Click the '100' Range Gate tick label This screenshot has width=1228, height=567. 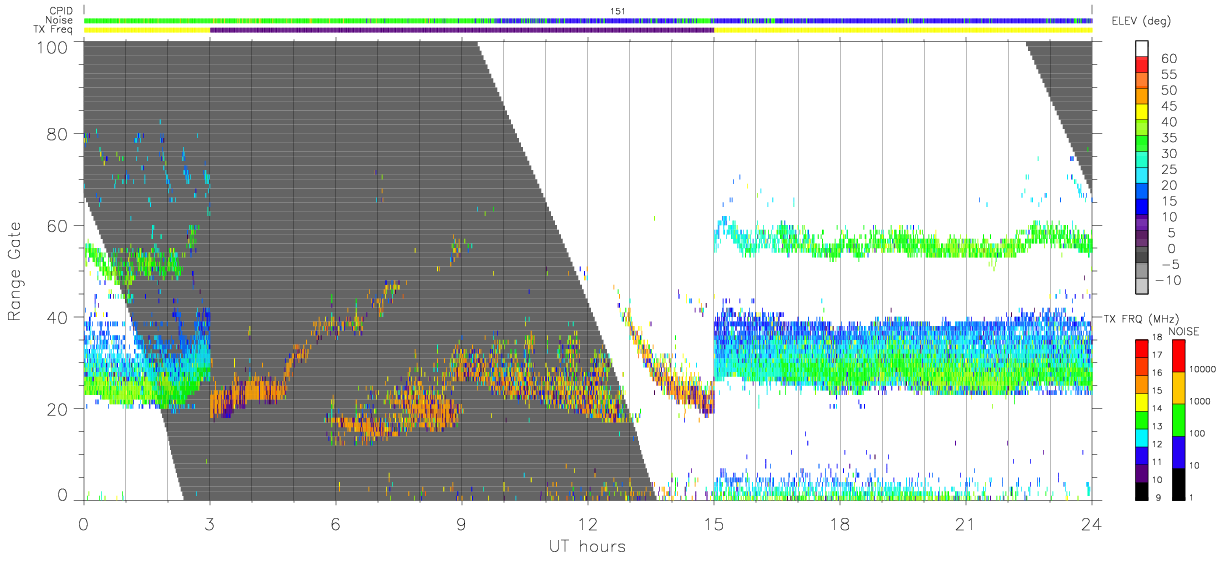point(52,46)
